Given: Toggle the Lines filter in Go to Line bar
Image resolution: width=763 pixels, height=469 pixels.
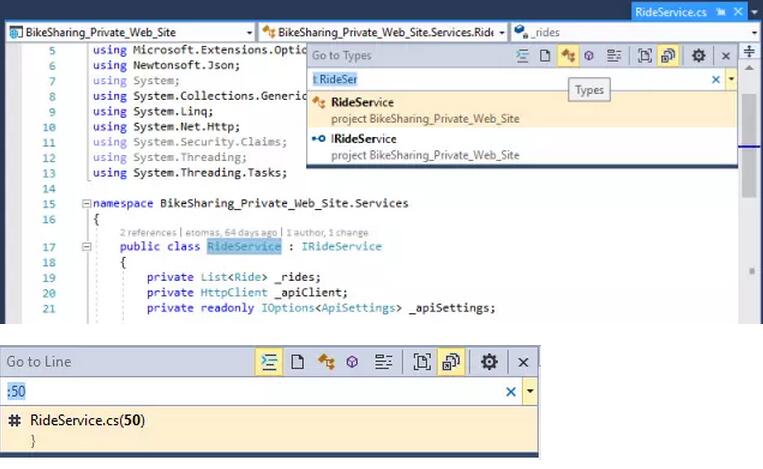Looking at the screenshot, I should [x=269, y=362].
